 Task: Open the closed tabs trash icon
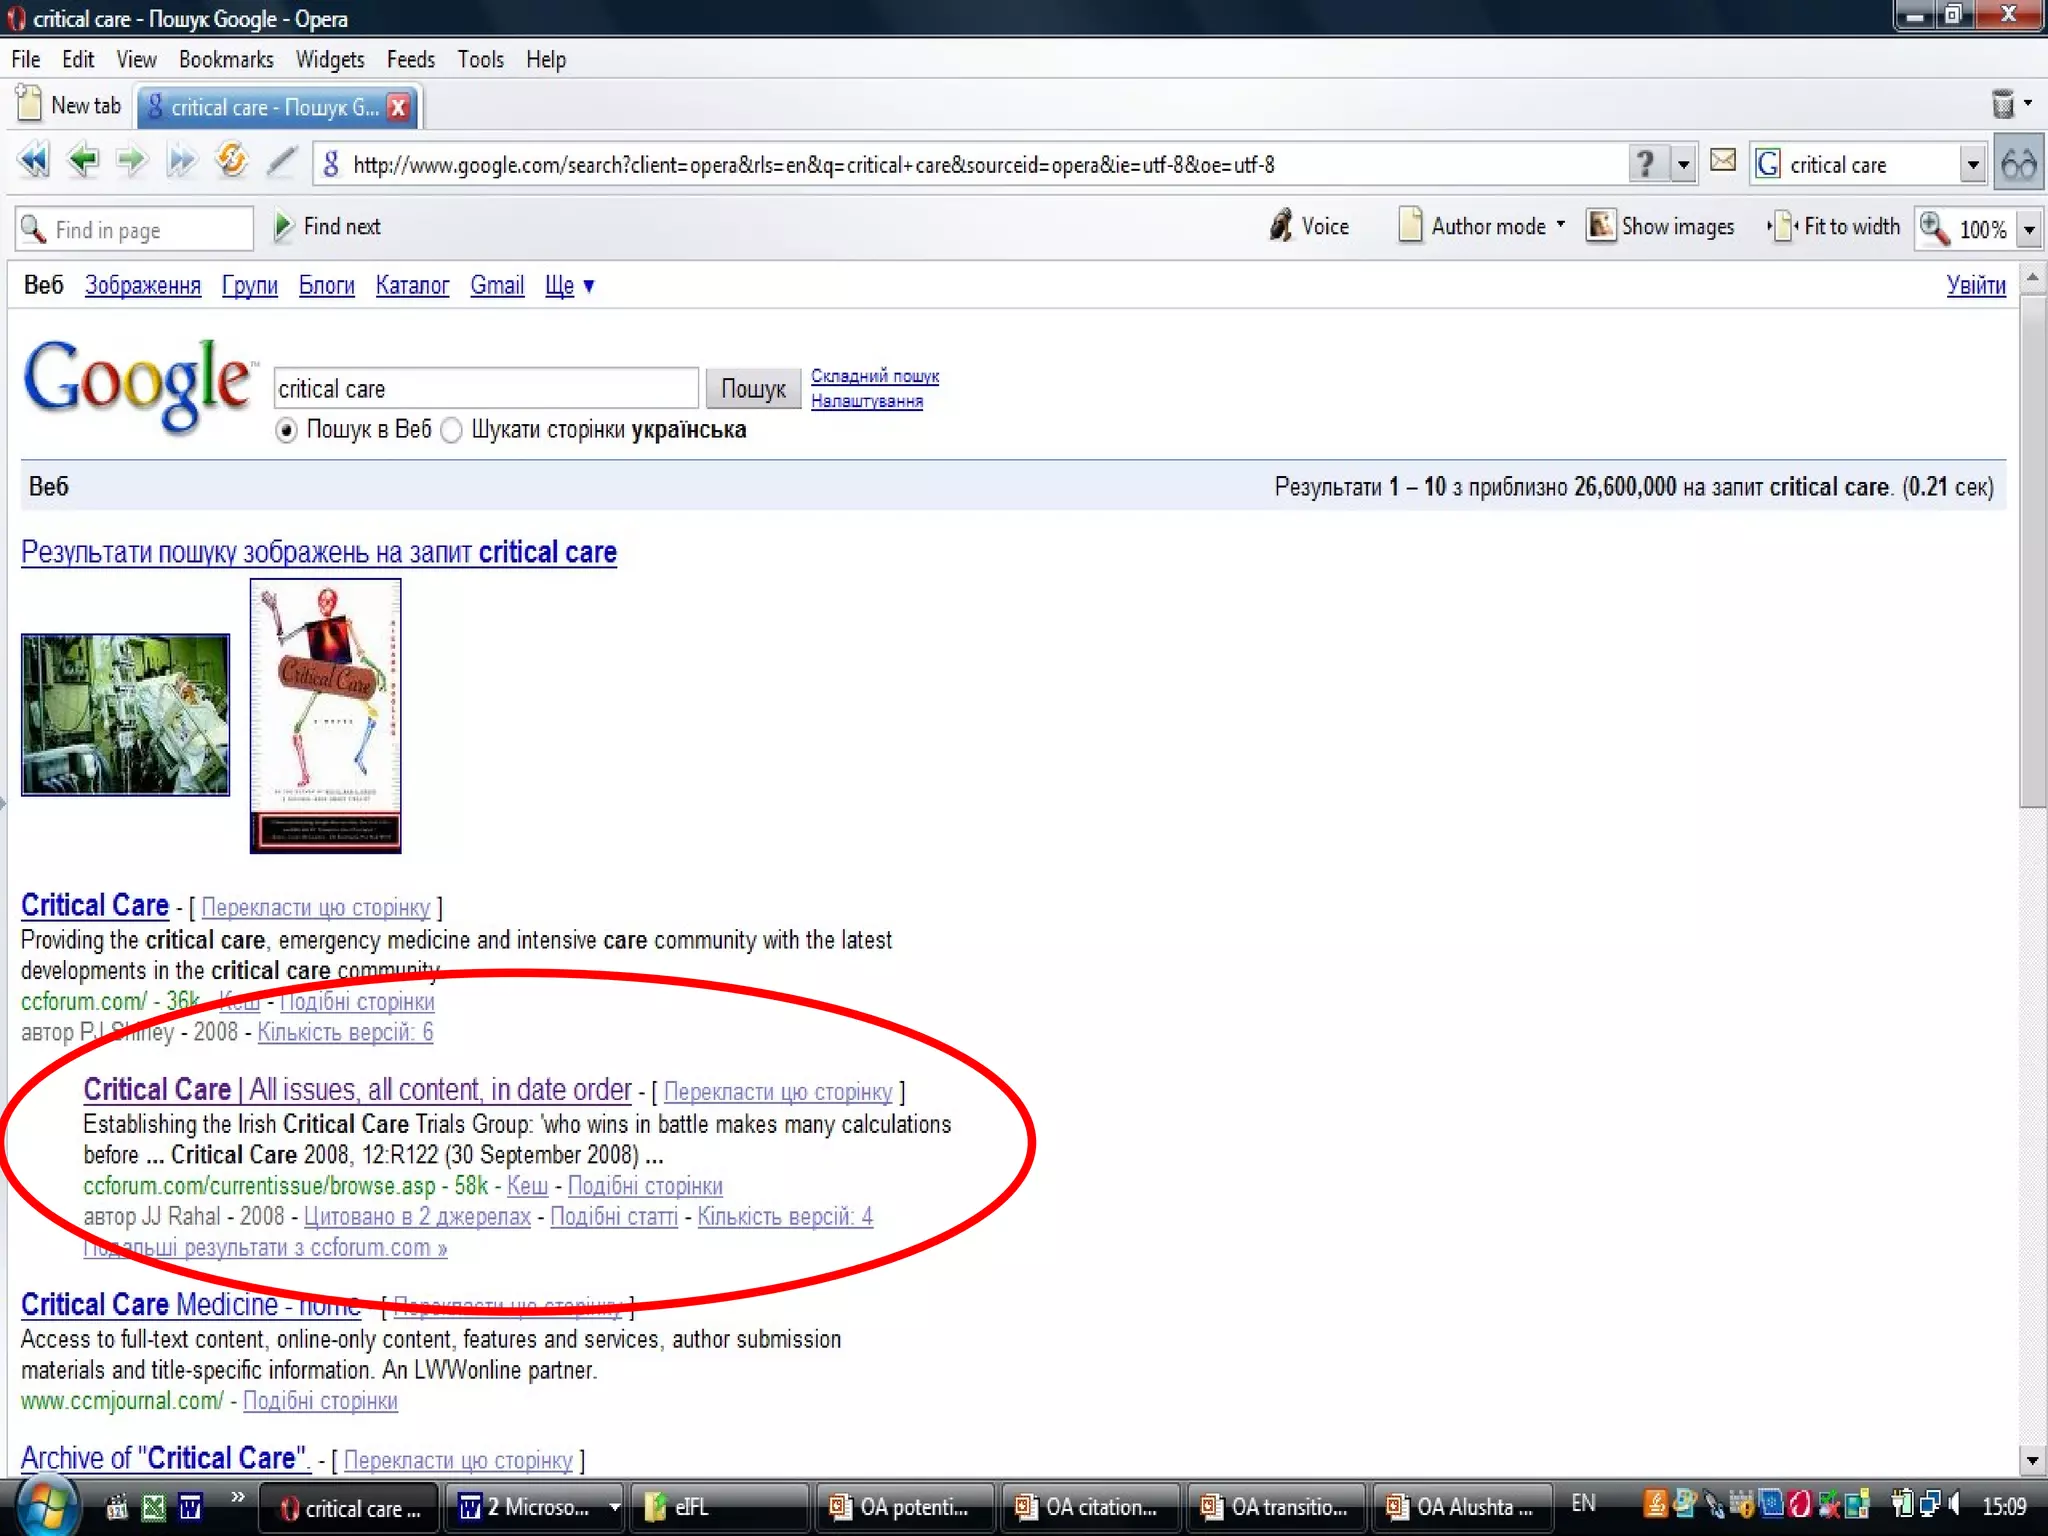pos(2002,104)
